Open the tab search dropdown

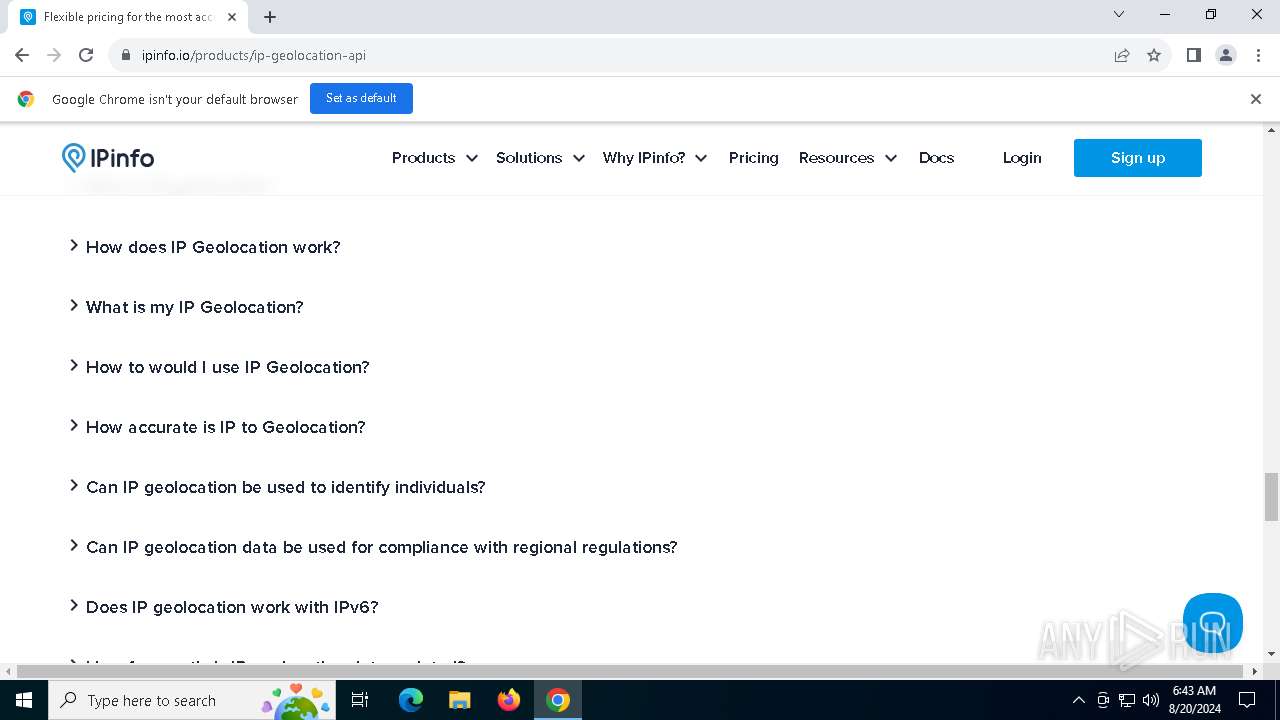[1119, 14]
